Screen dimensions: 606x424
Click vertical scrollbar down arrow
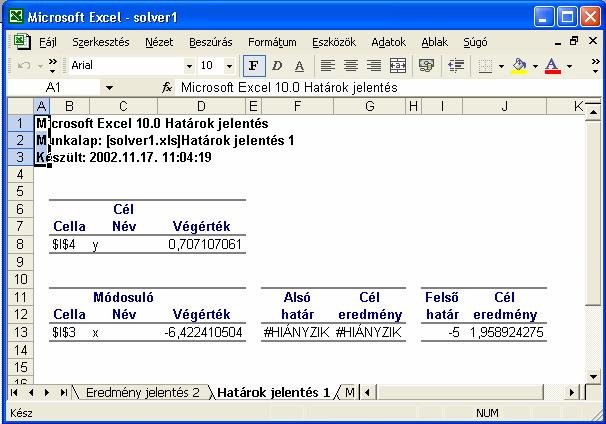[x=593, y=376]
